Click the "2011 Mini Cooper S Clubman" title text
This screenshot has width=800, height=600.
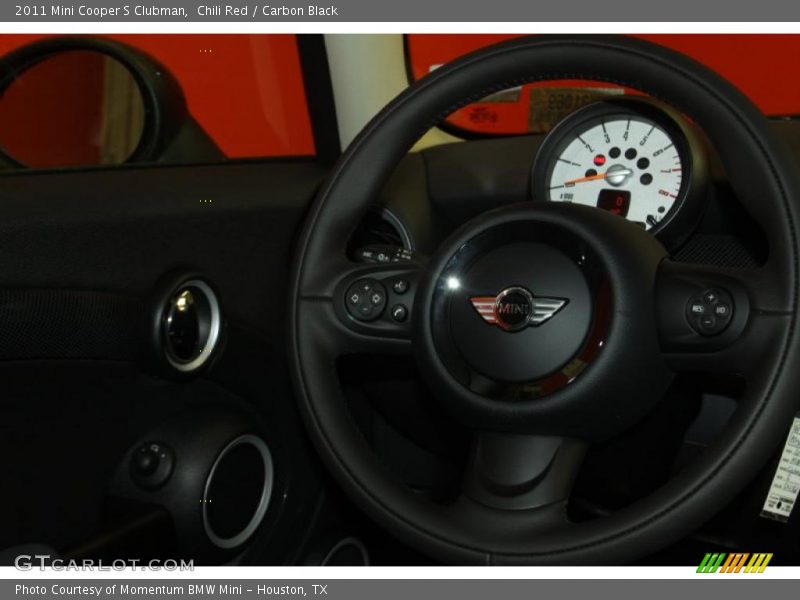101,11
